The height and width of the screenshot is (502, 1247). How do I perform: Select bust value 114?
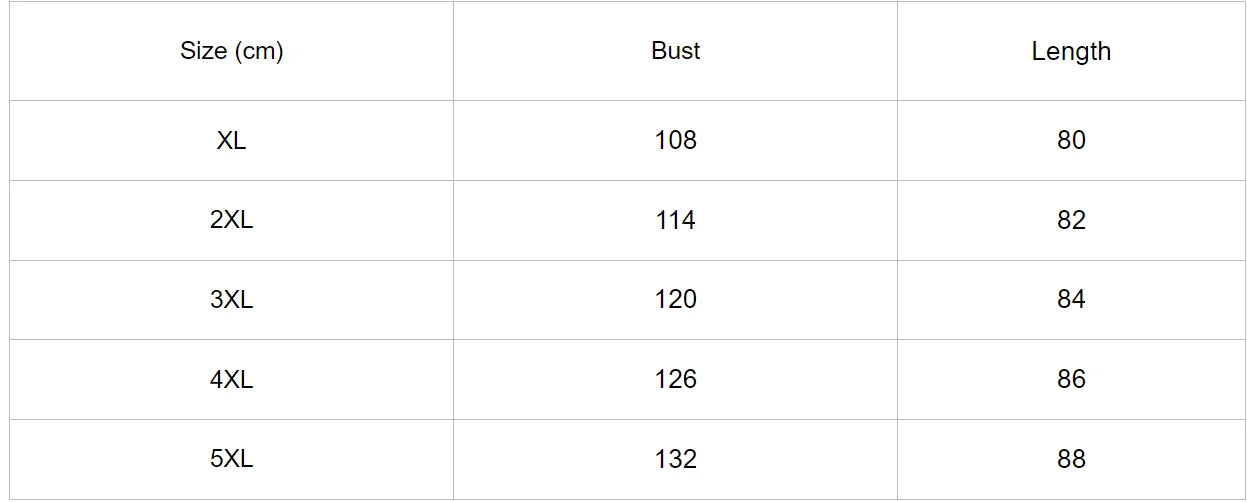[x=675, y=220]
